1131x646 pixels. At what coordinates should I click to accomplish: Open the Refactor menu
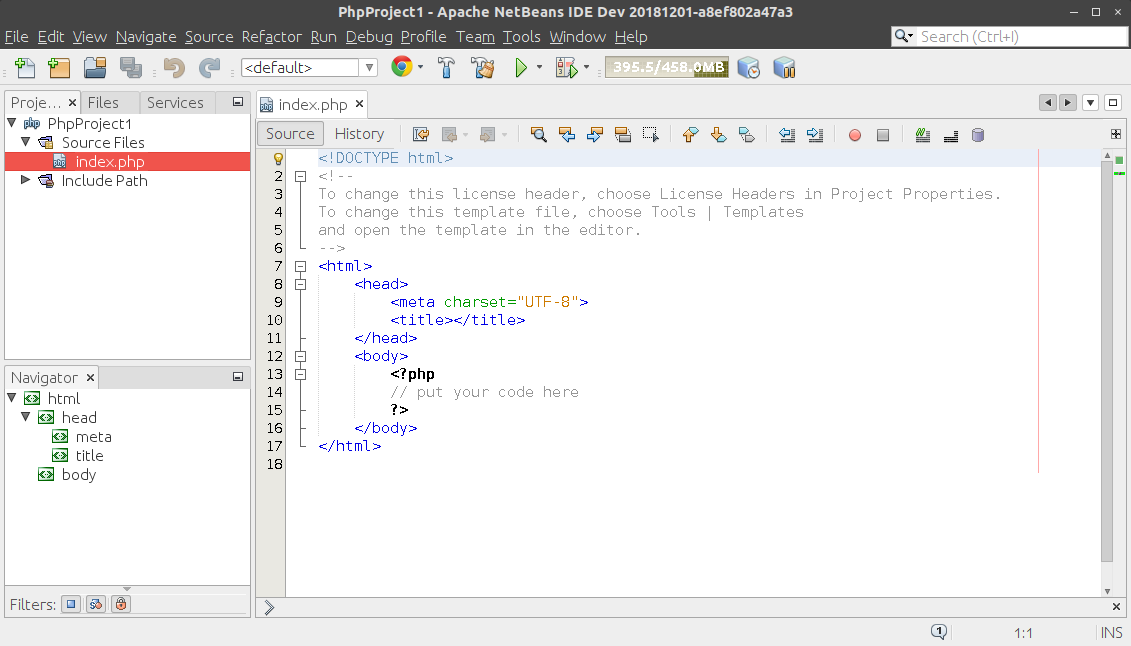pyautogui.click(x=271, y=37)
